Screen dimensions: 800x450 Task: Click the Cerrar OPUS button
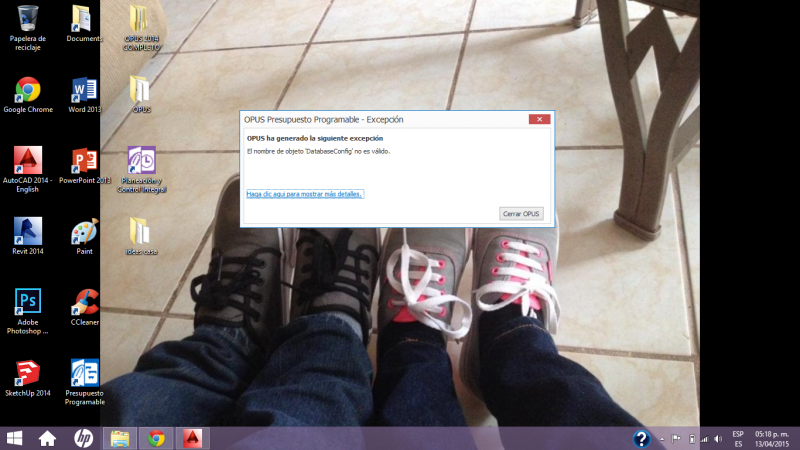521,214
